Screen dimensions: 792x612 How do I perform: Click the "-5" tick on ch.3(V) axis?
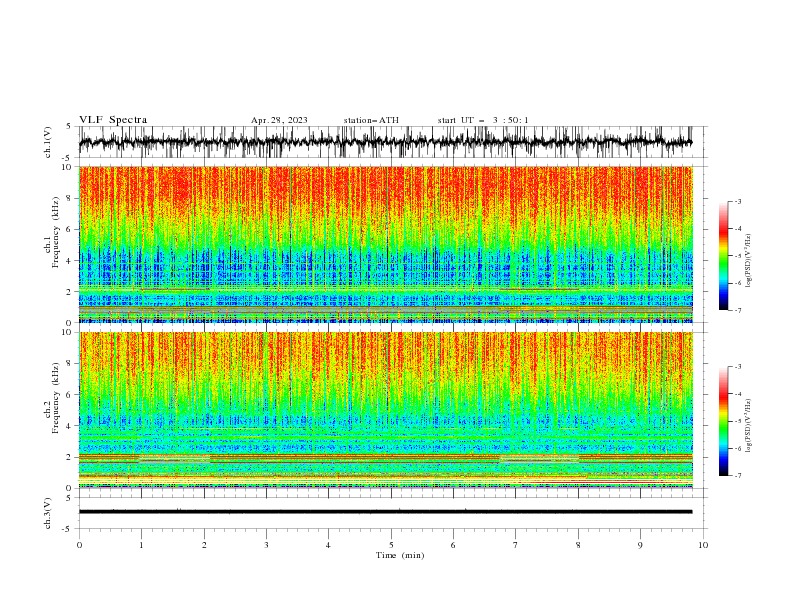68,529
